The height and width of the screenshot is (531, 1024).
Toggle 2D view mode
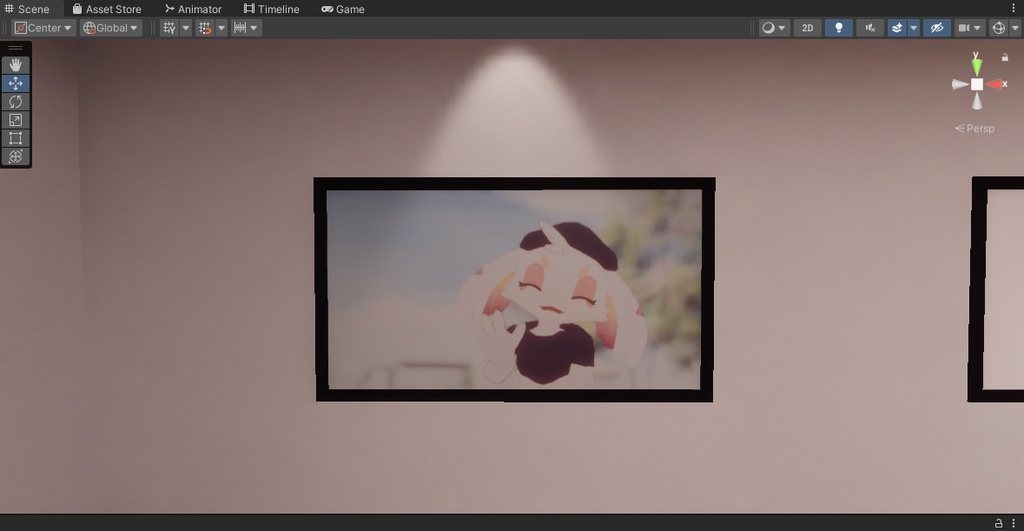click(x=808, y=28)
